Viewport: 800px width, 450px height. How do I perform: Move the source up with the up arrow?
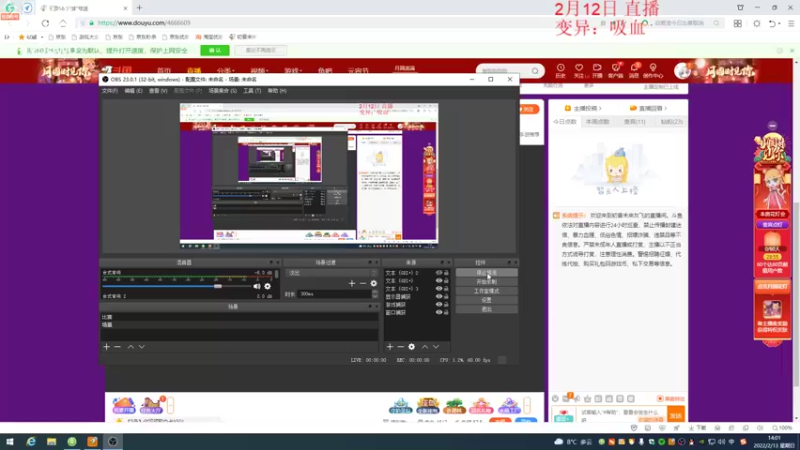(424, 347)
